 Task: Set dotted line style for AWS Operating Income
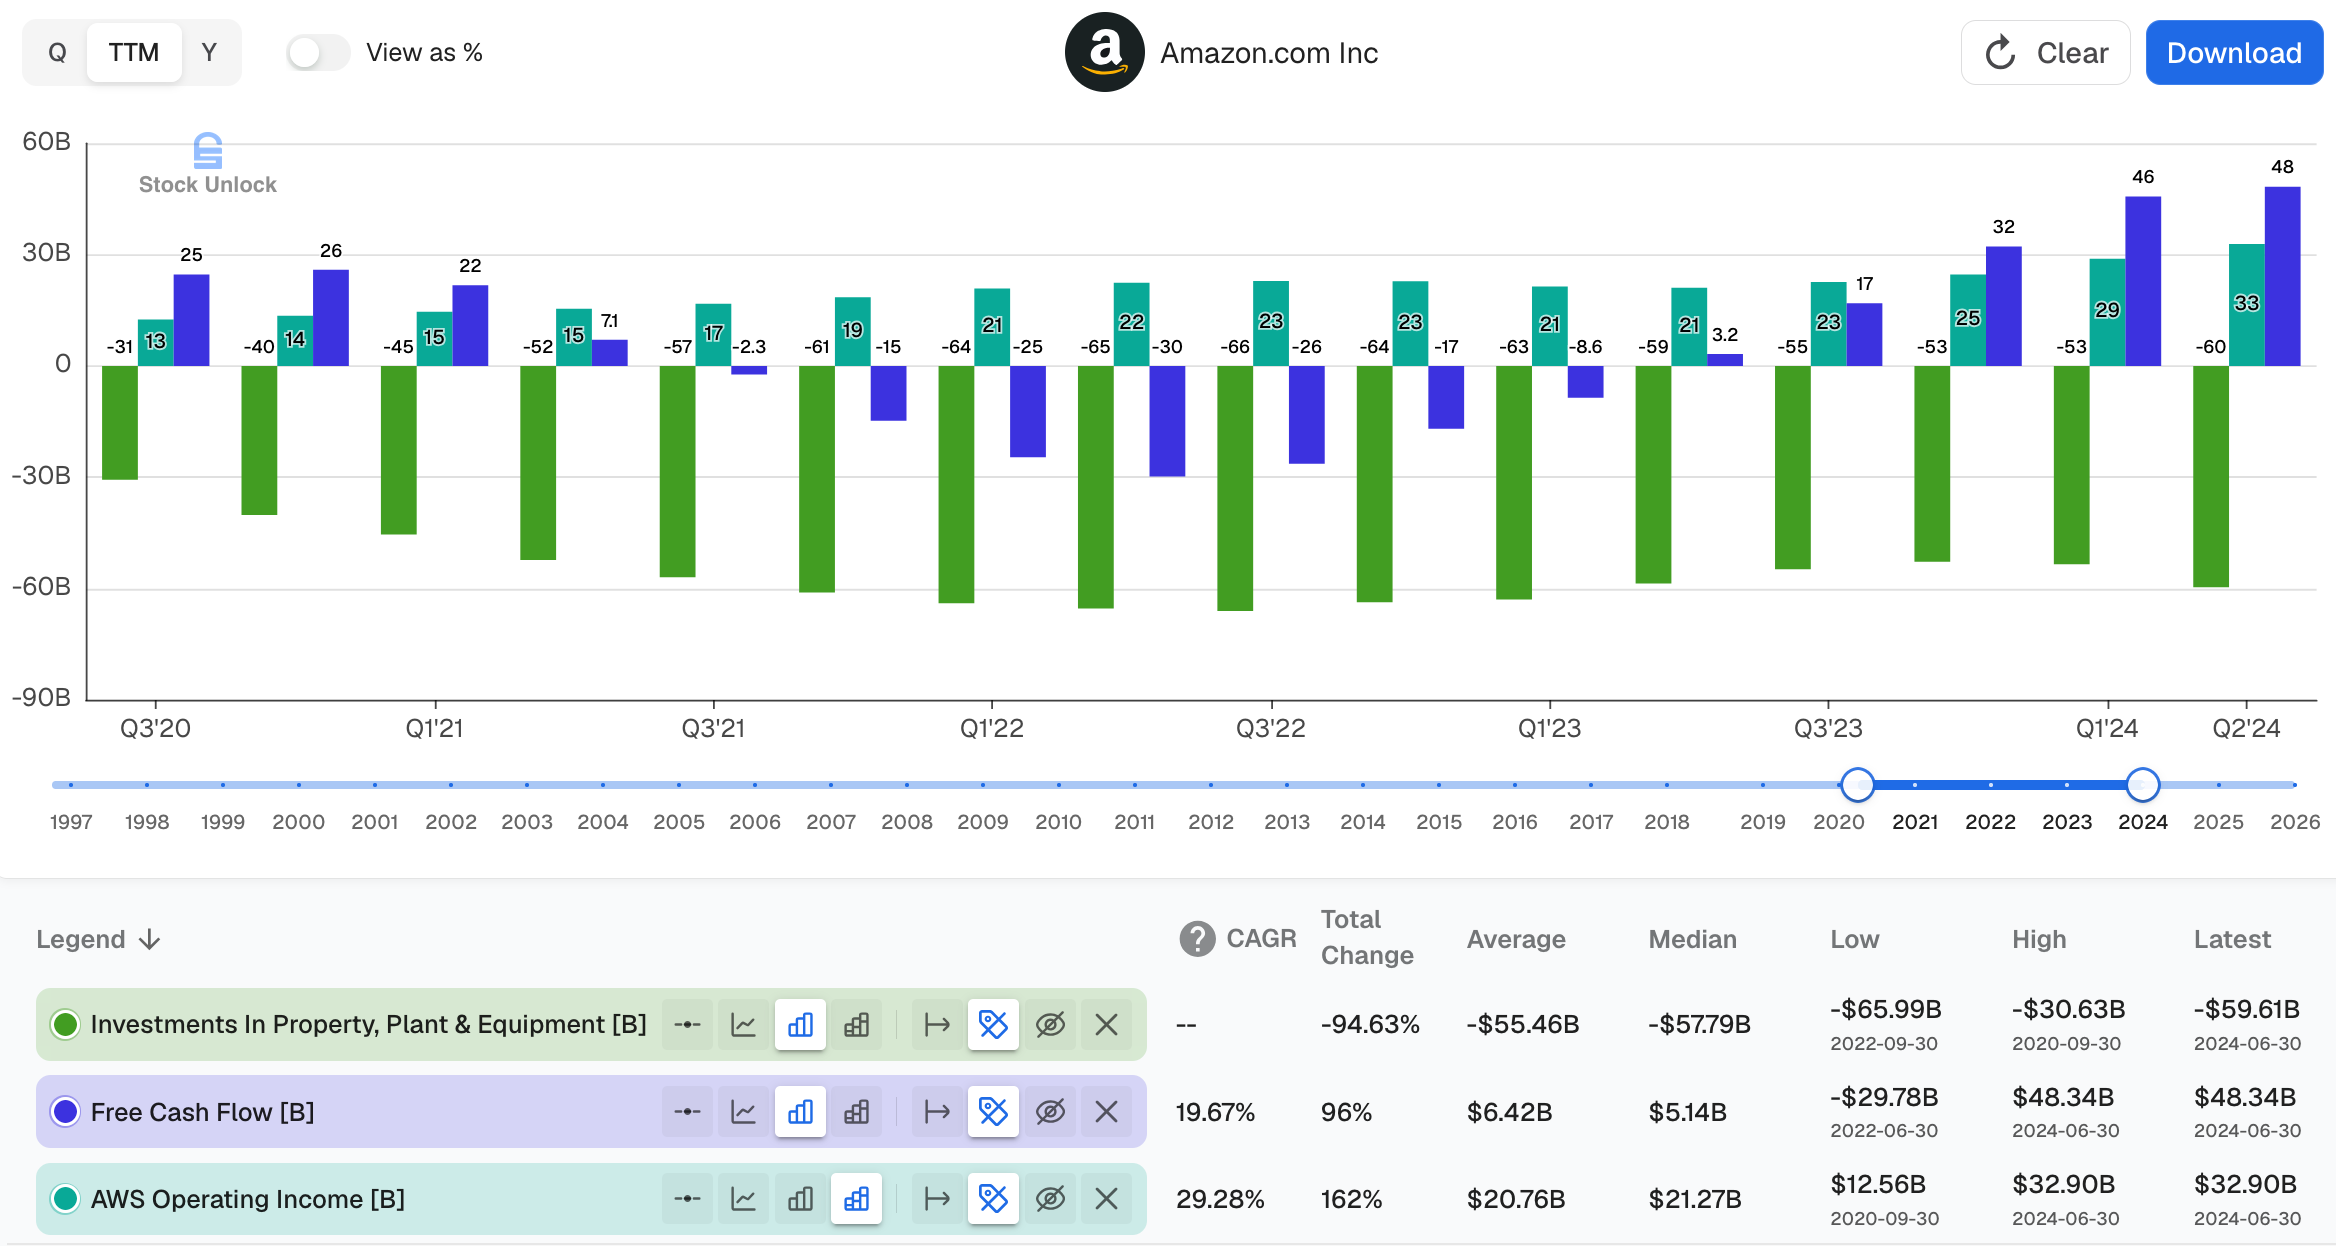pos(687,1198)
